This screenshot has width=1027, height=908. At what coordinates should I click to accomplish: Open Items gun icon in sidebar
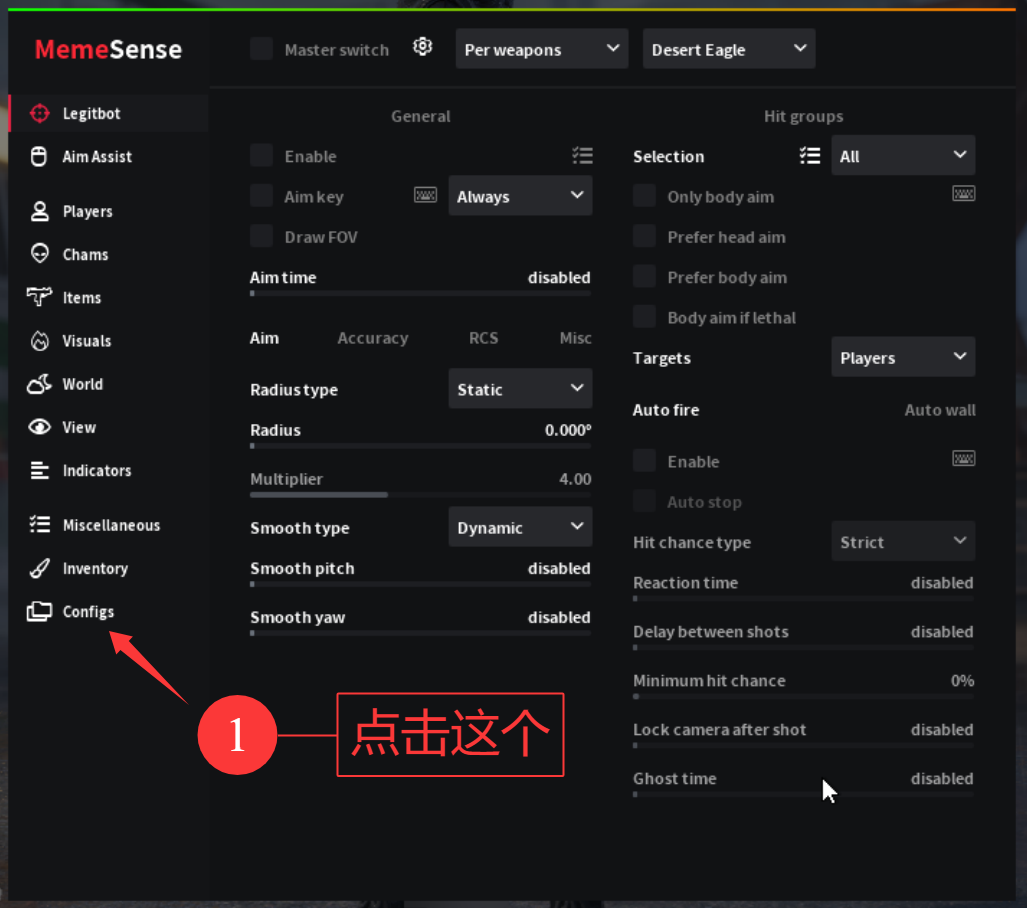(39, 298)
